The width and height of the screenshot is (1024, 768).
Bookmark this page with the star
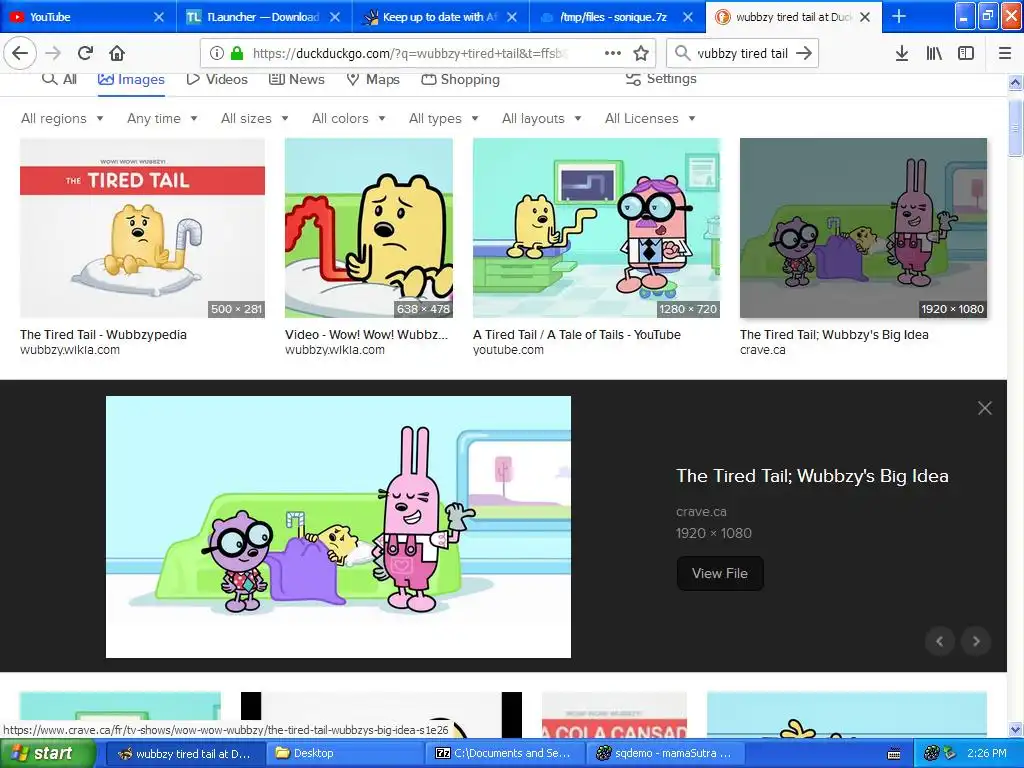coord(641,54)
